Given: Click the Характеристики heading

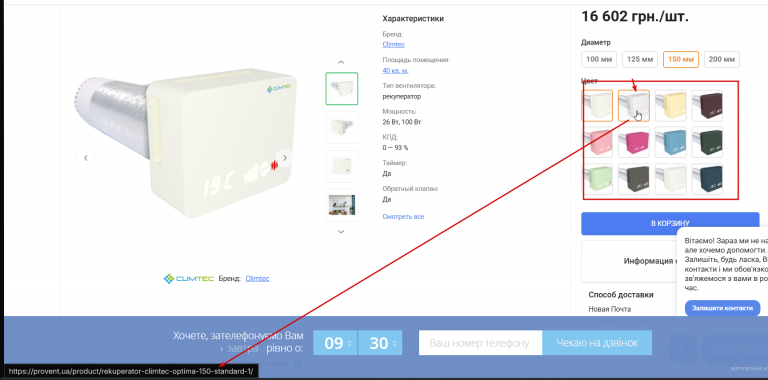Looking at the screenshot, I should click(x=413, y=19).
